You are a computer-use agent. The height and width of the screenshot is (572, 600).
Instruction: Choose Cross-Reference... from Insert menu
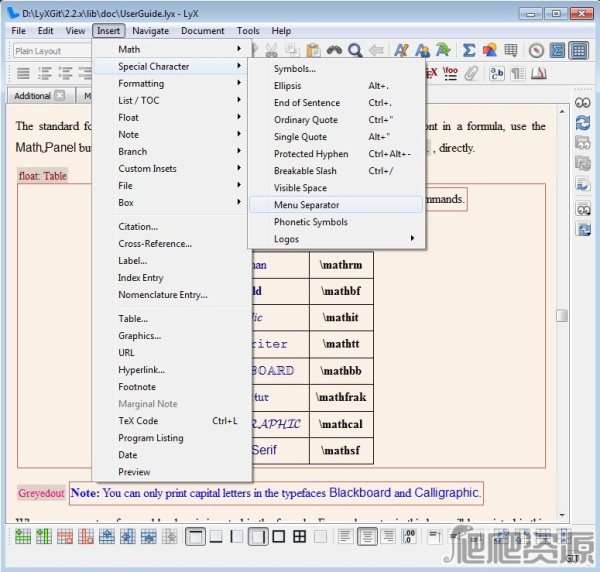coord(155,244)
